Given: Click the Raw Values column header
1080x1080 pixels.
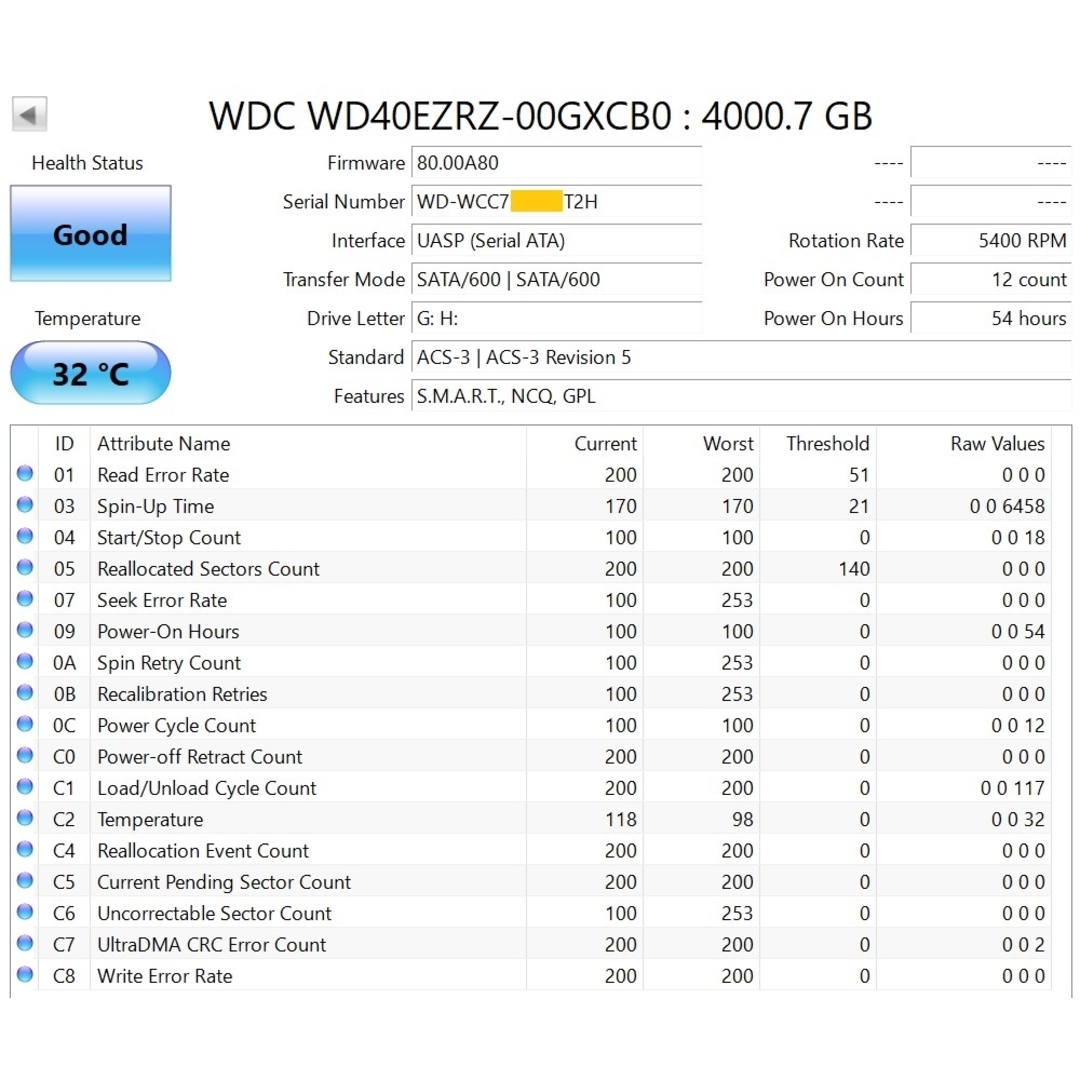Looking at the screenshot, I should 964,444.
